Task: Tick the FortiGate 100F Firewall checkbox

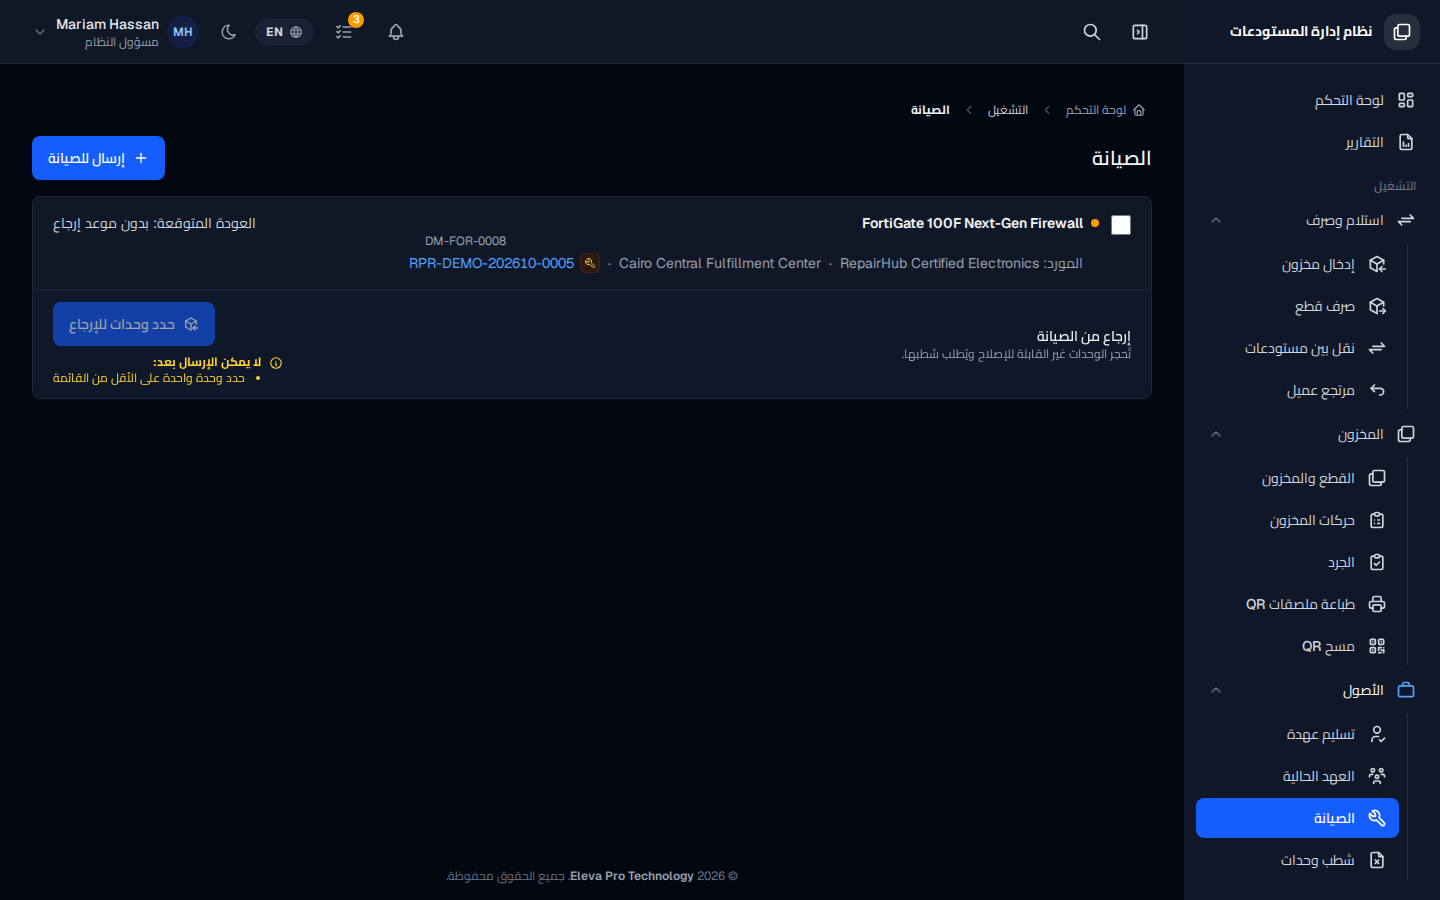Action: 1121,225
